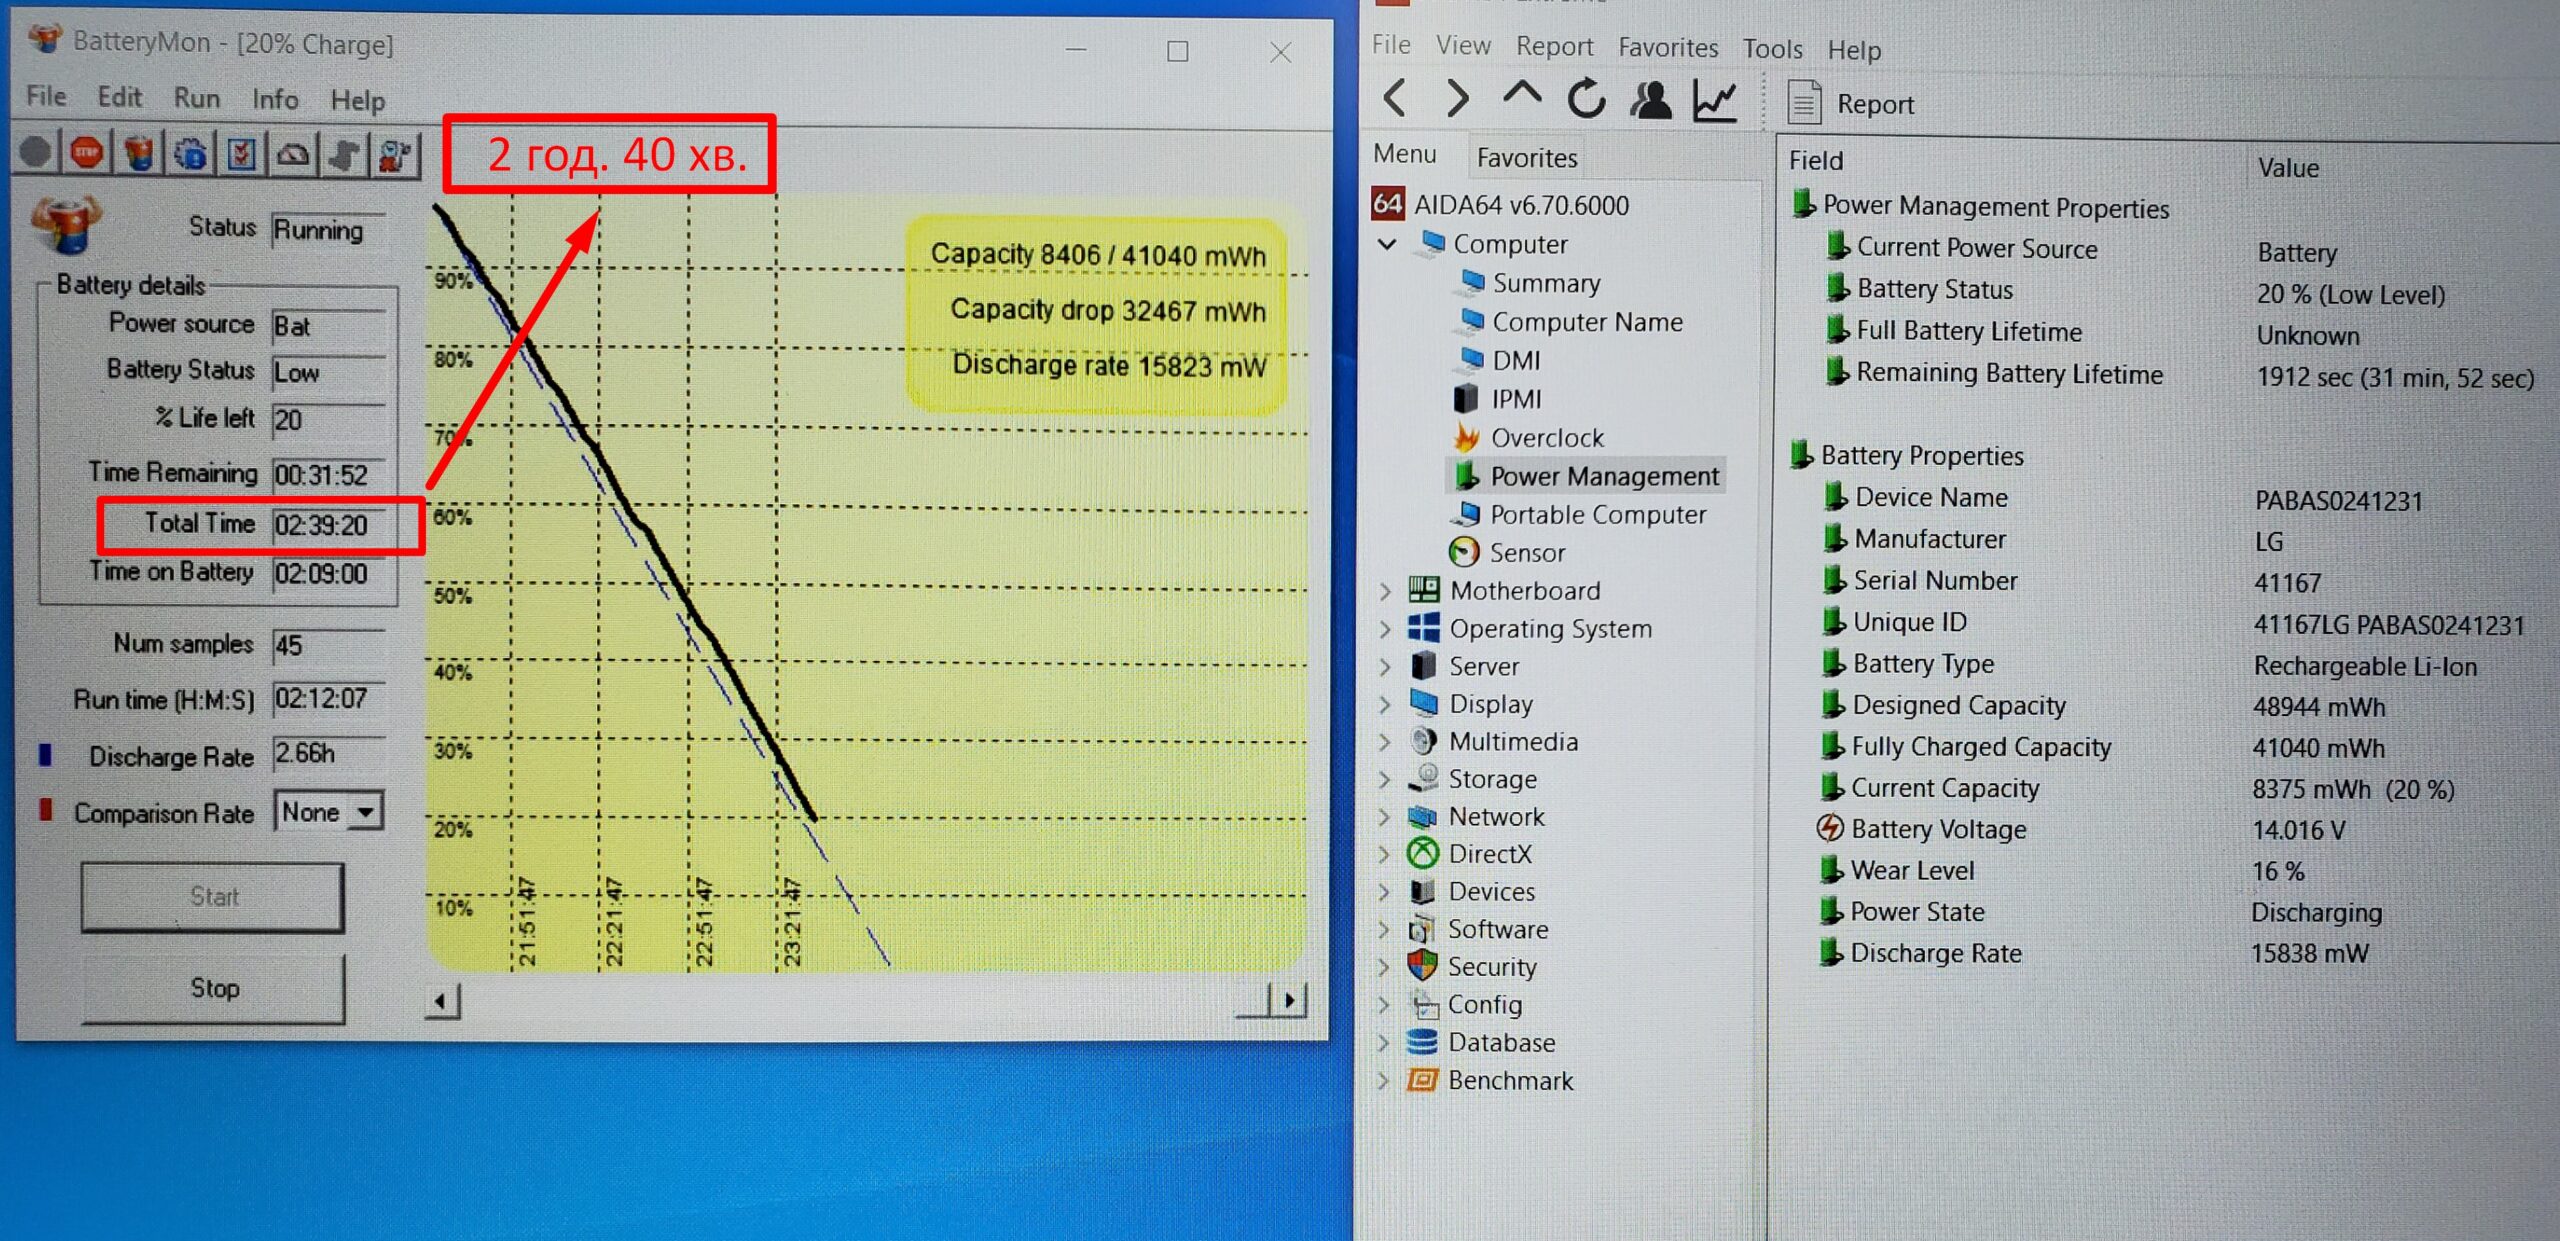Click the AIDA64 user profile icon
This screenshot has width=2560, height=1241.
coord(1650,99)
